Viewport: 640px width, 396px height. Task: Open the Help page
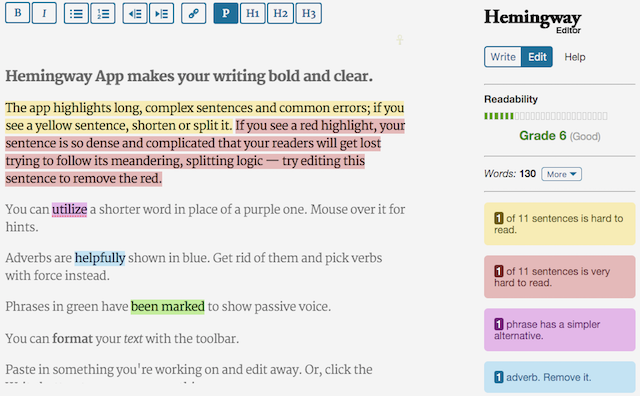point(575,57)
